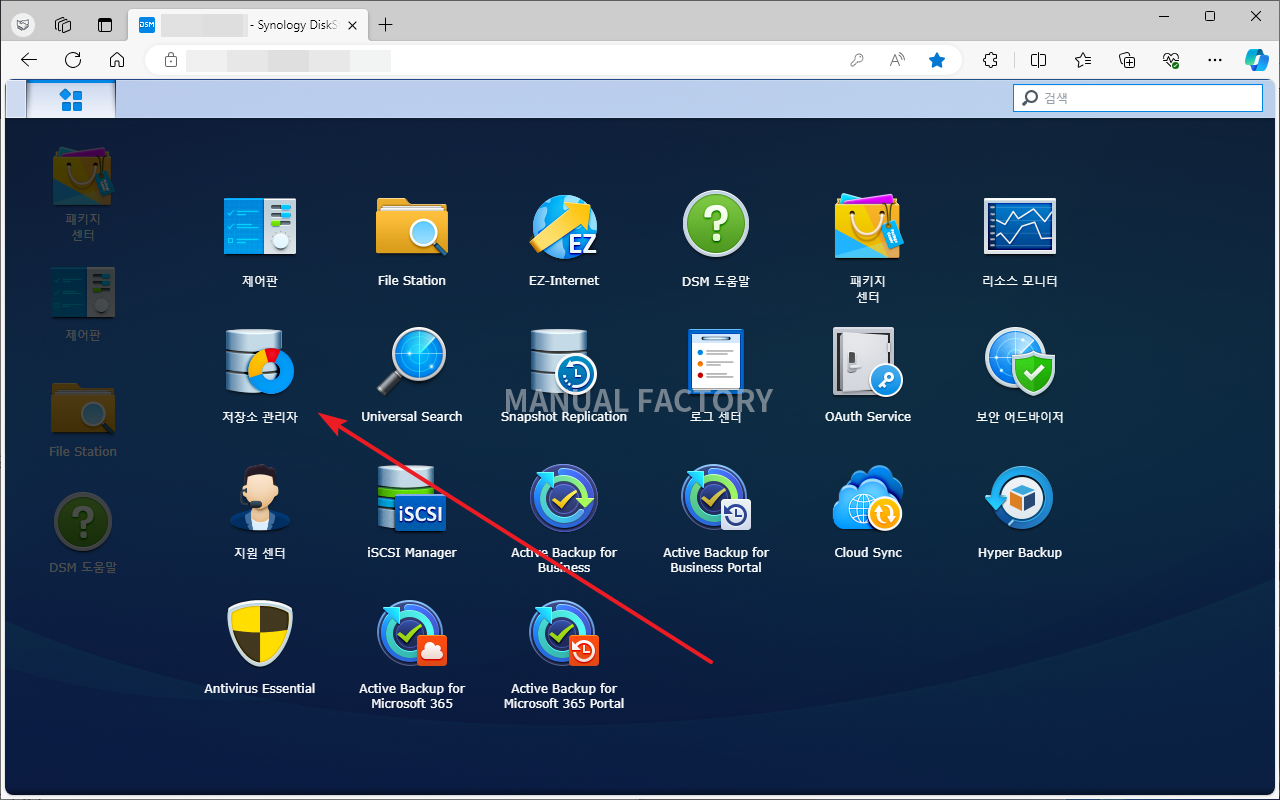Open 리소스 모니터 (Resource Monitor)
This screenshot has height=800, width=1280.
[x=1020, y=226]
